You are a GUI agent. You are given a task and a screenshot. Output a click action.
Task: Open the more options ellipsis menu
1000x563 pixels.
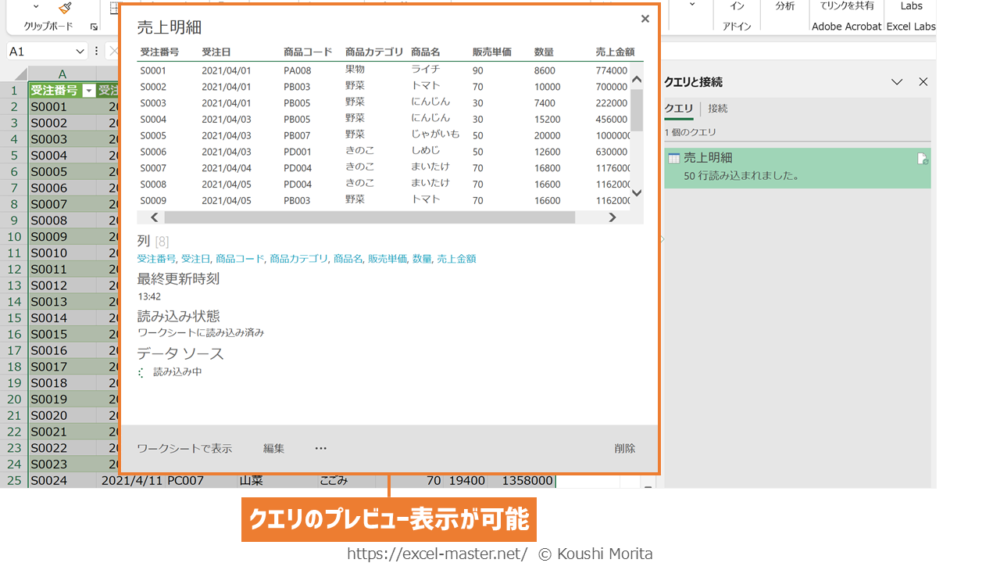(x=320, y=448)
